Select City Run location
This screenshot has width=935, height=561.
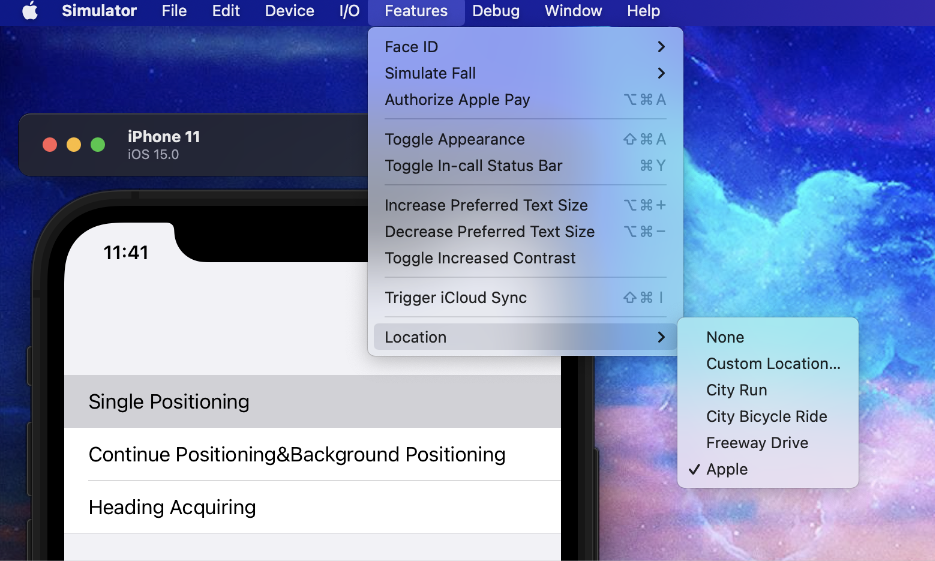click(x=768, y=390)
